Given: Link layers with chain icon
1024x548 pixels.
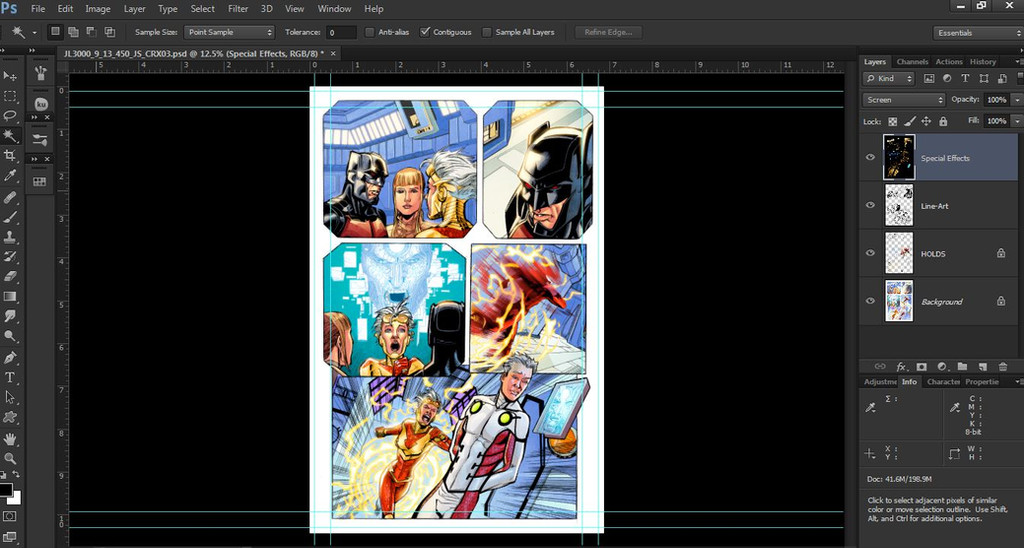Looking at the screenshot, I should pyautogui.click(x=880, y=367).
